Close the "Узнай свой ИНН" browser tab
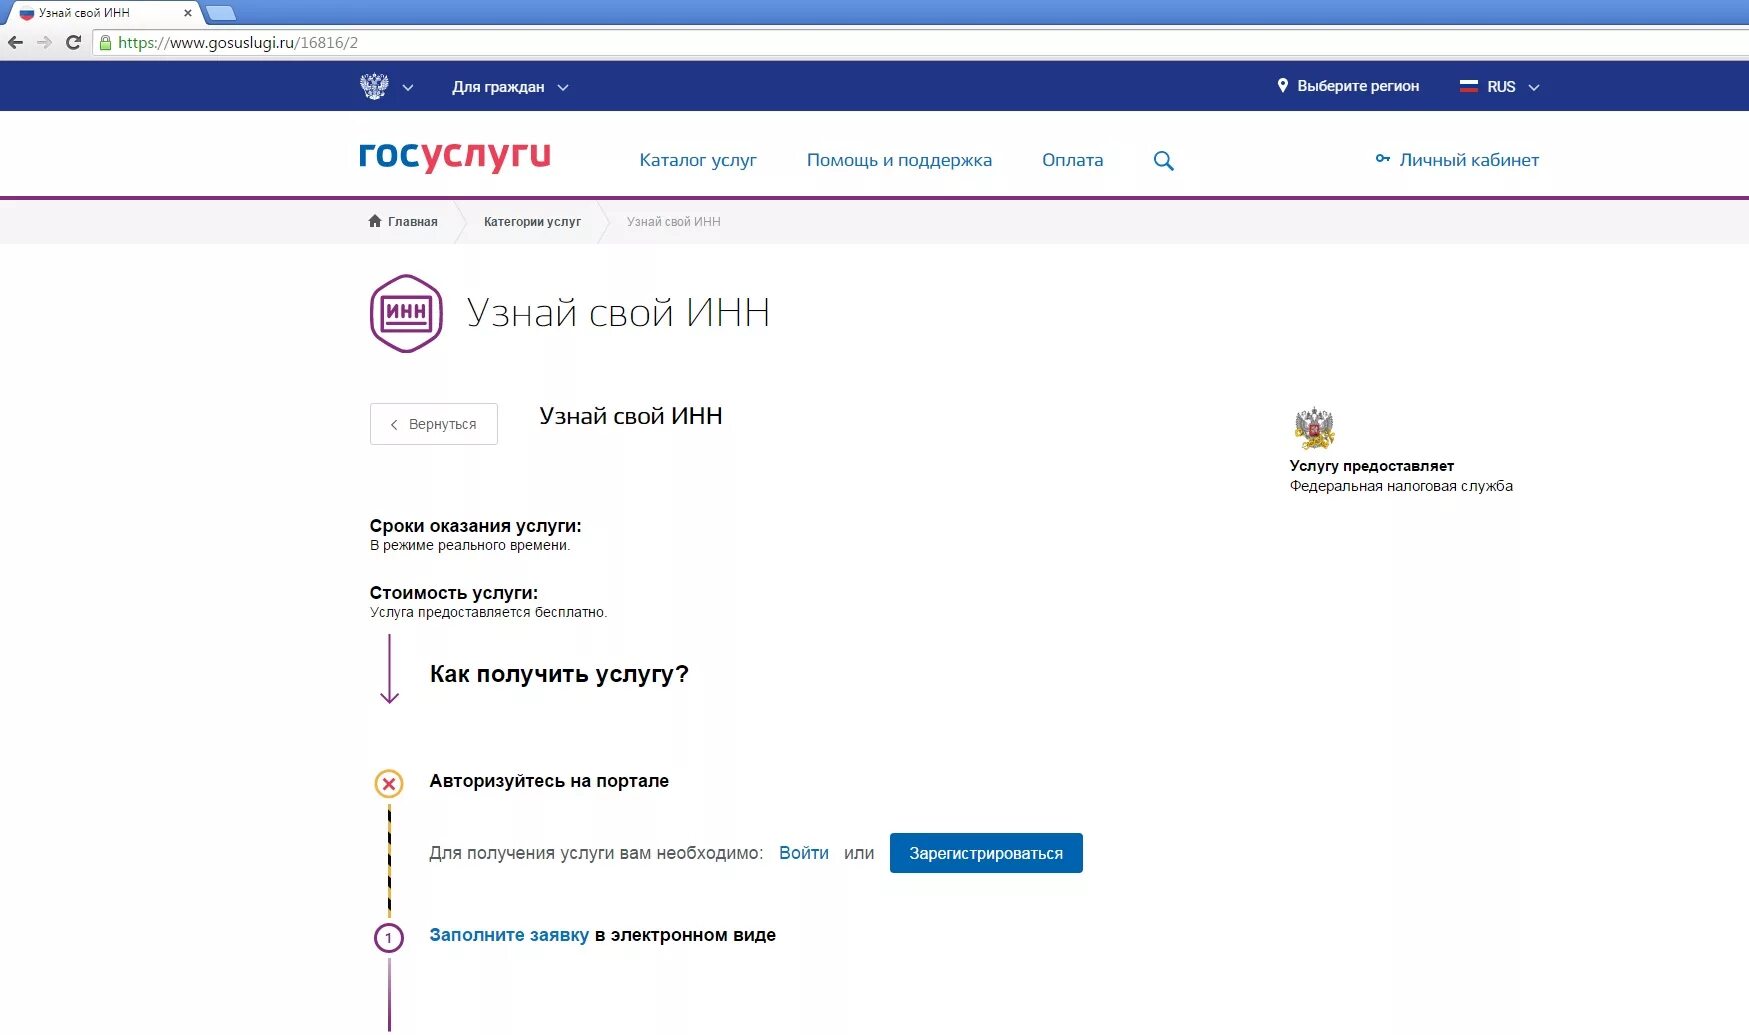This screenshot has height=1035, width=1749. (187, 13)
